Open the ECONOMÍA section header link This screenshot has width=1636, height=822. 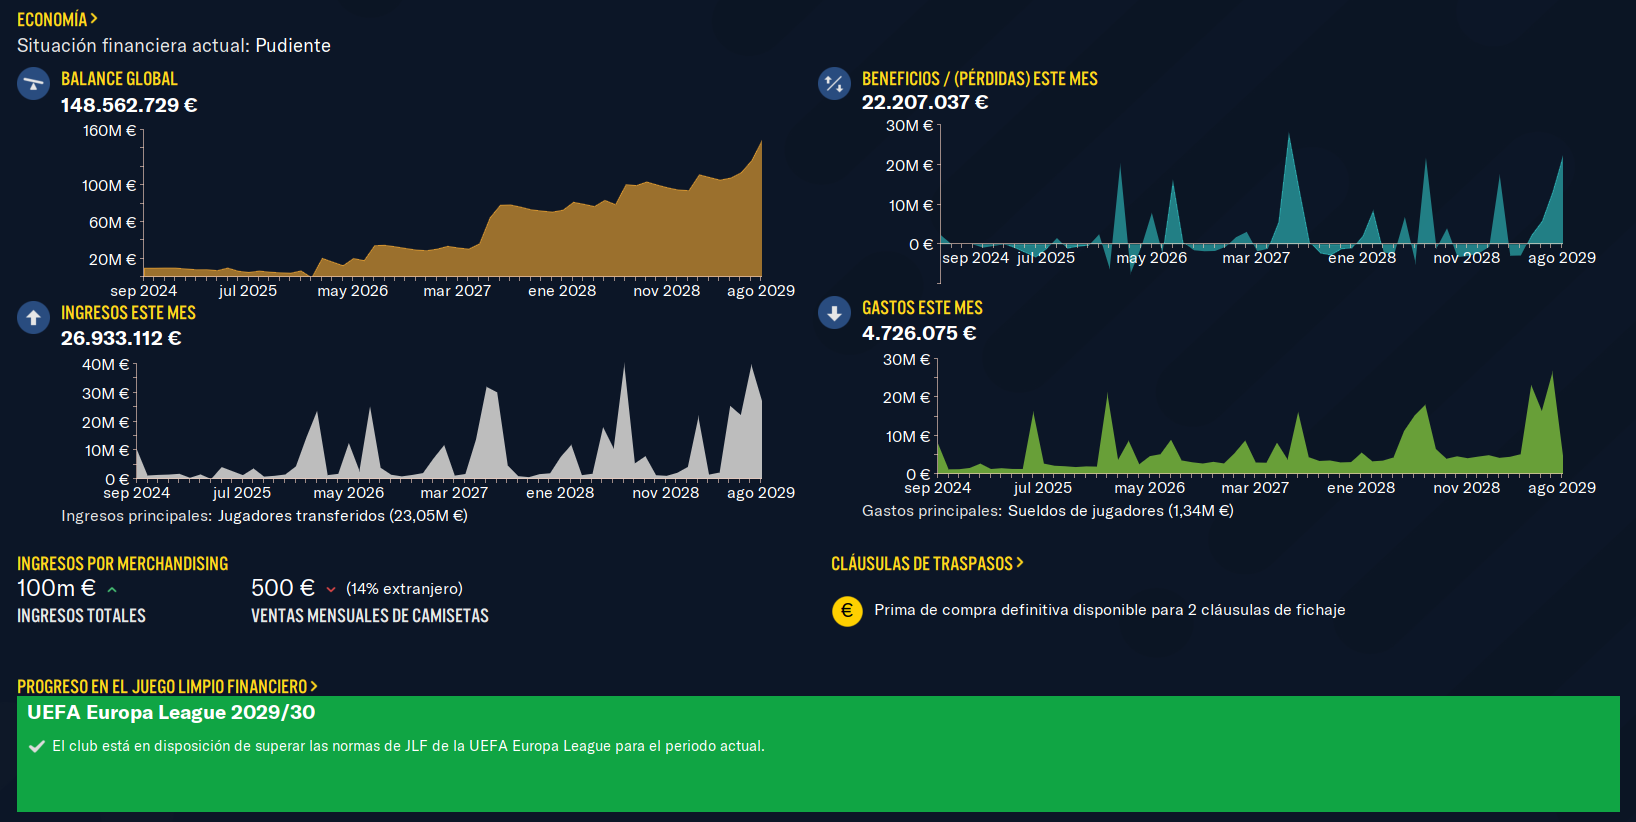(57, 19)
